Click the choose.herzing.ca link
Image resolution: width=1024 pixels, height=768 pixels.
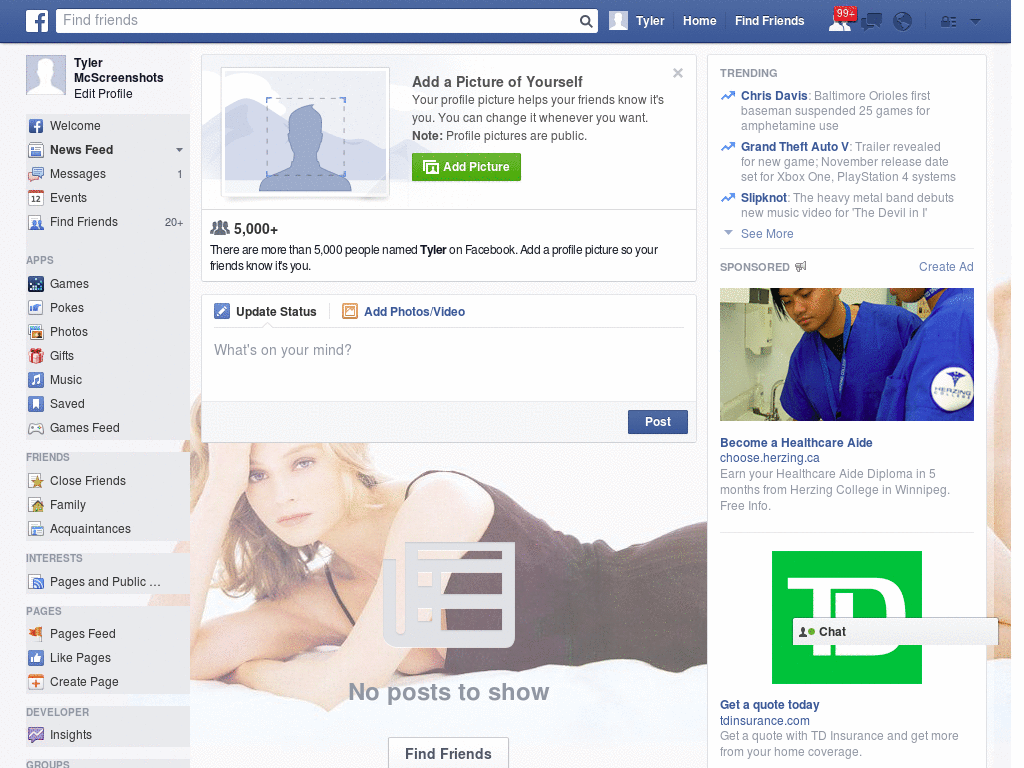[769, 458]
